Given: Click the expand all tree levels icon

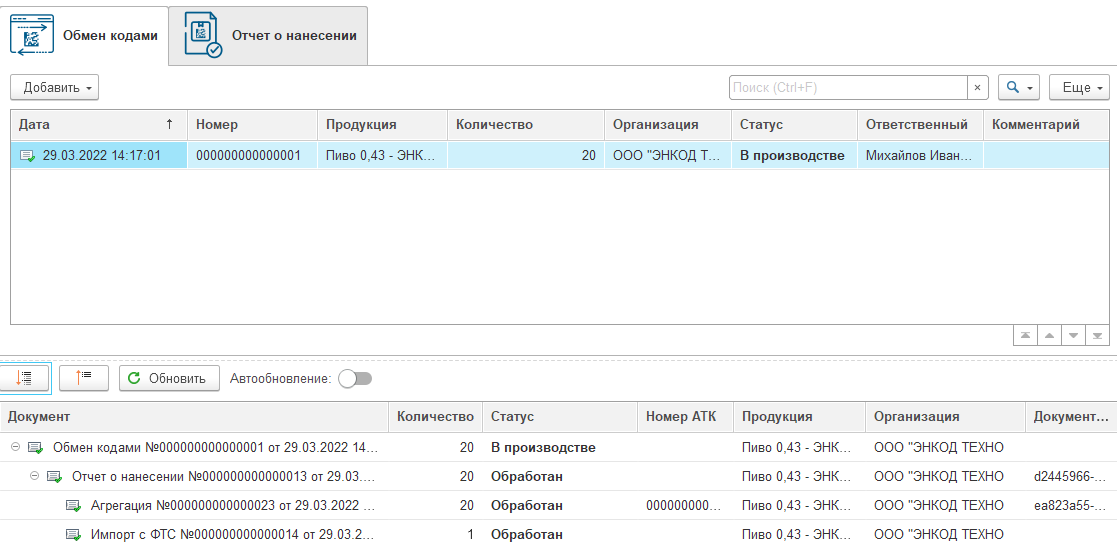Looking at the screenshot, I should click(25, 378).
